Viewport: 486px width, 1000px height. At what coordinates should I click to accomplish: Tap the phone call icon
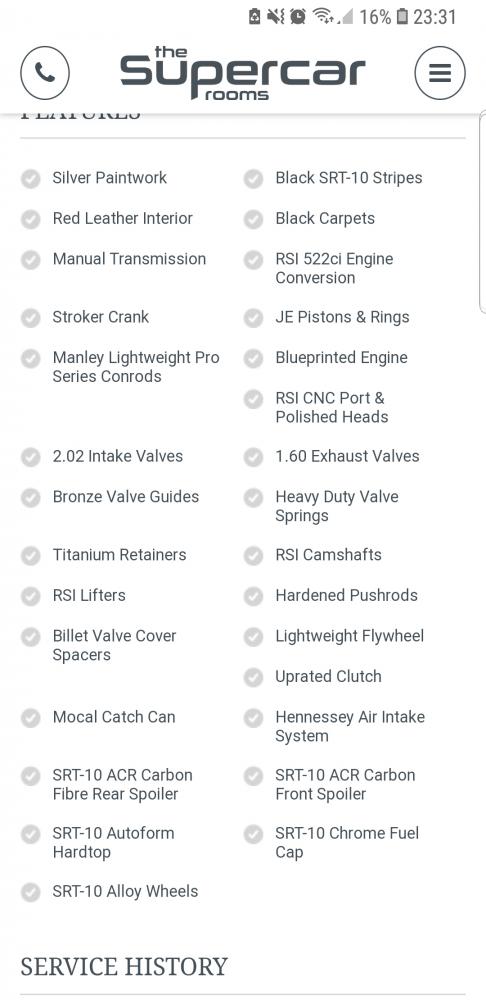pyautogui.click(x=45, y=74)
